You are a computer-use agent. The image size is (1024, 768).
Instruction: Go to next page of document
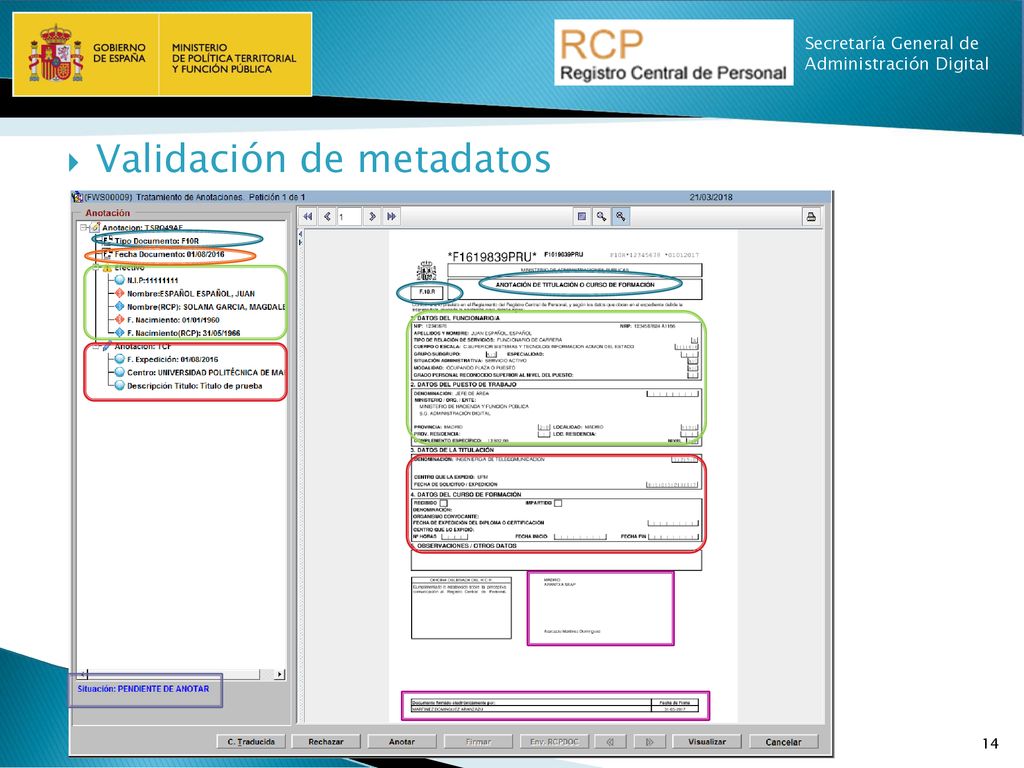click(x=372, y=216)
